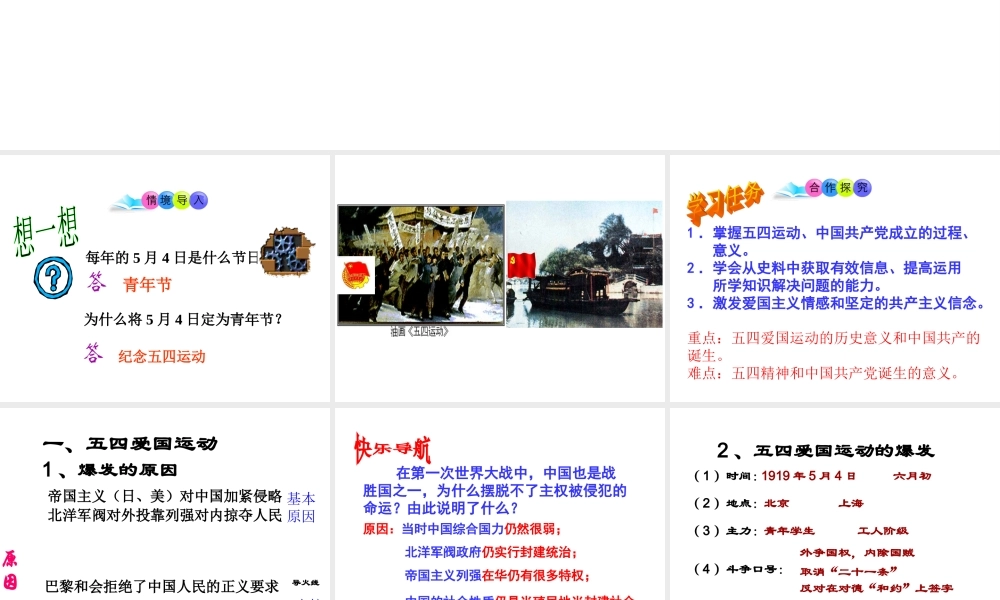The height and width of the screenshot is (600, 1000).
Task: Click the question 每年的5月4日是什么节日
Action: [173, 258]
